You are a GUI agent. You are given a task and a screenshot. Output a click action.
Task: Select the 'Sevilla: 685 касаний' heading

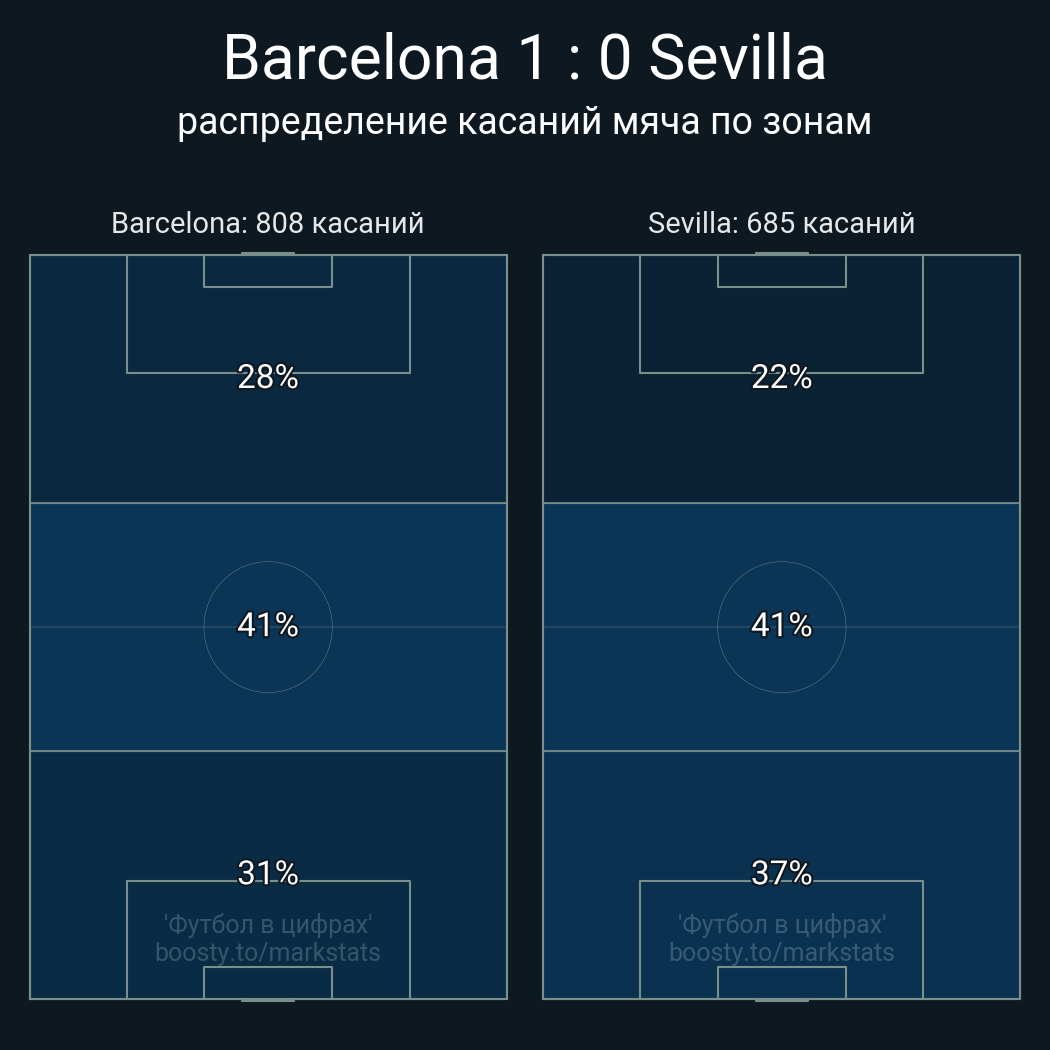click(781, 223)
